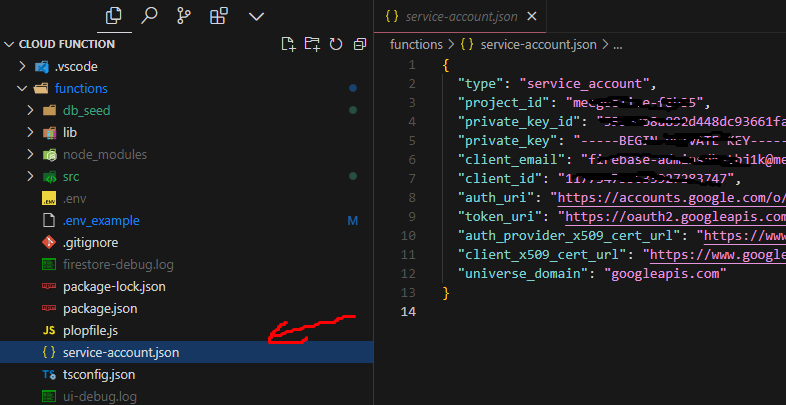The image size is (786, 405).
Task: Click functions in the breadcrumb path
Action: click(x=416, y=44)
